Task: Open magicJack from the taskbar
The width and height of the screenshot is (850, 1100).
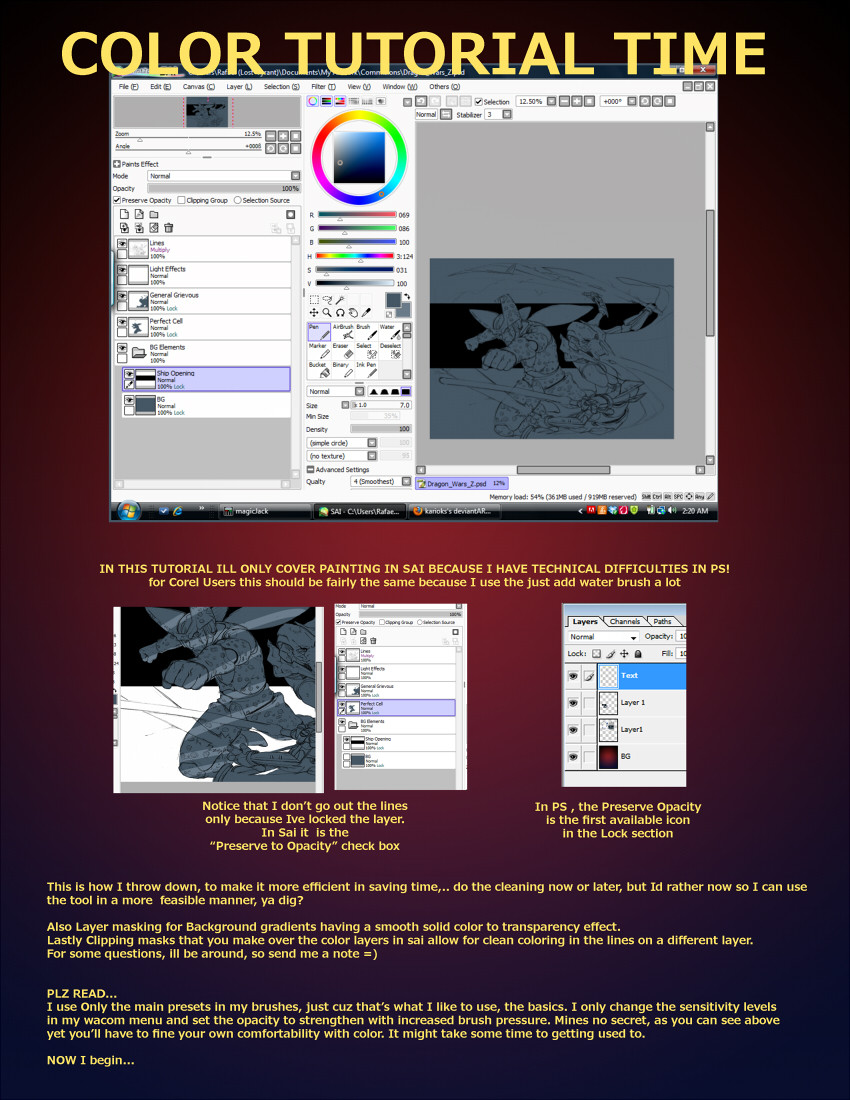Action: (x=265, y=511)
